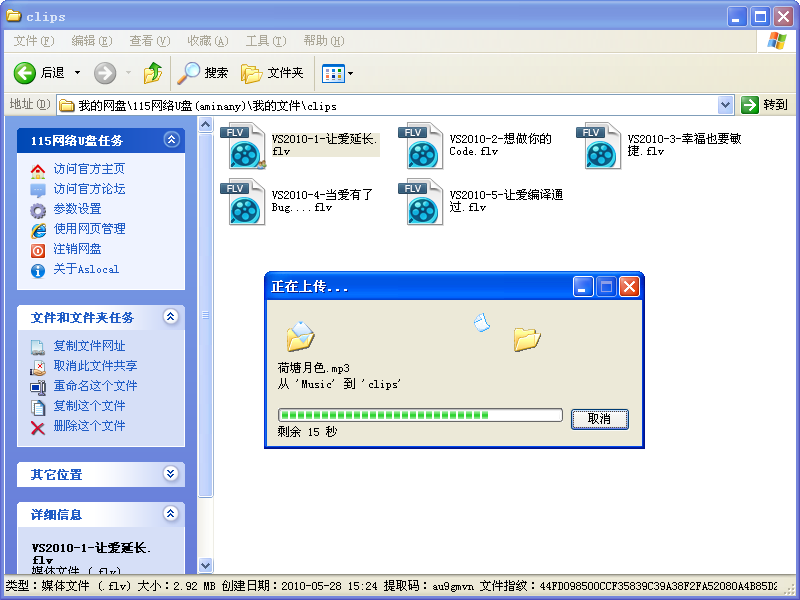
Task: Click the task pane scroll down arrow
Action: click(205, 565)
